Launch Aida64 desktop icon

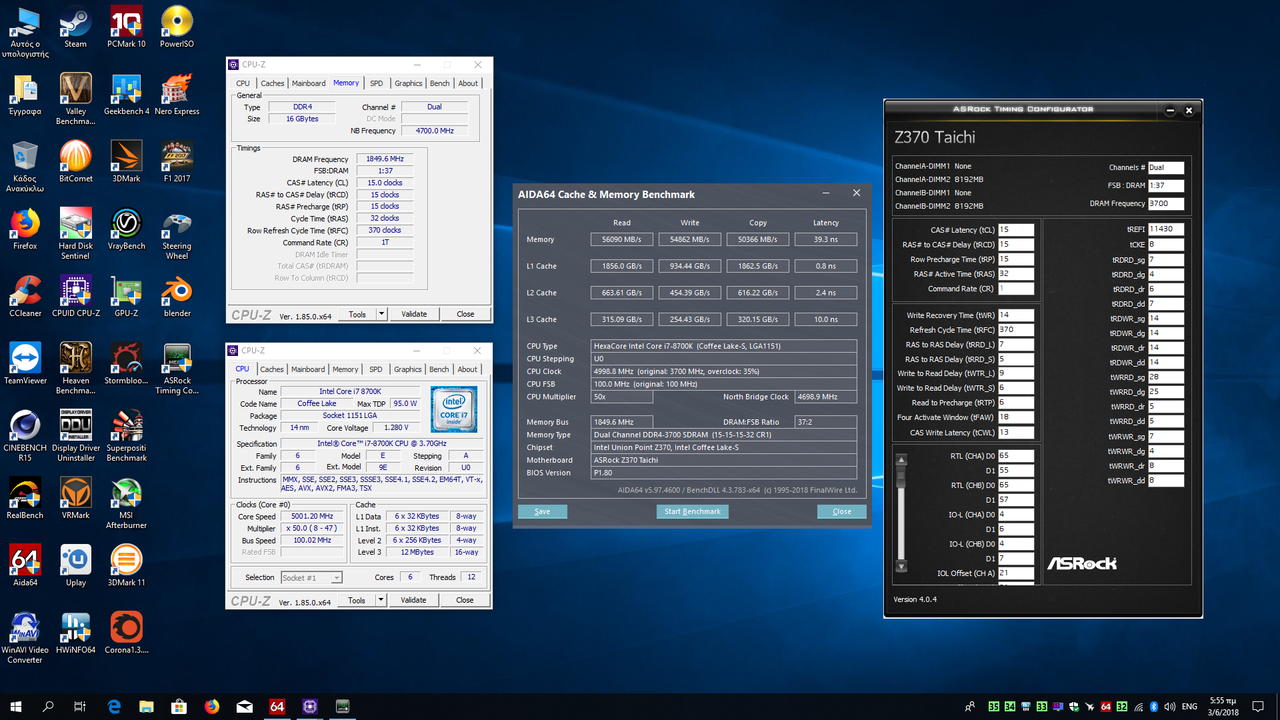coord(24,565)
